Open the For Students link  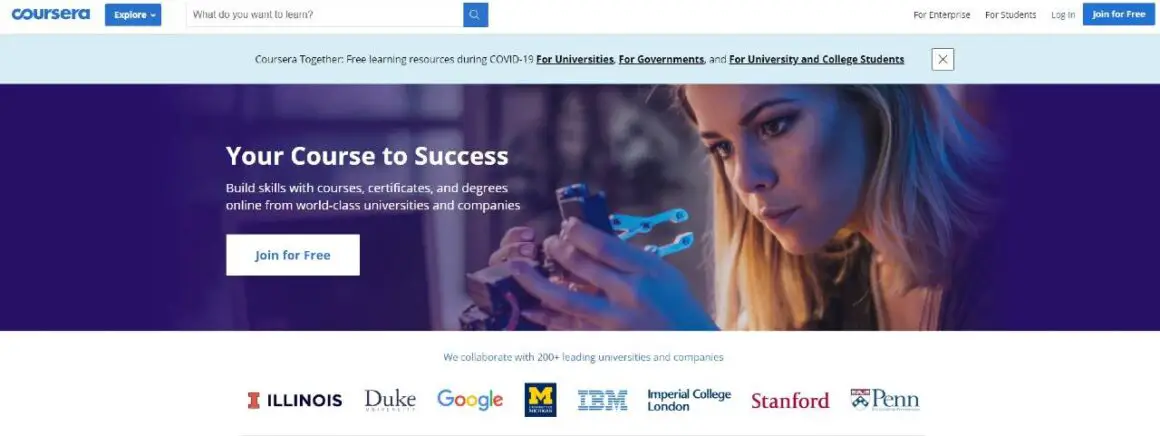pos(1011,15)
